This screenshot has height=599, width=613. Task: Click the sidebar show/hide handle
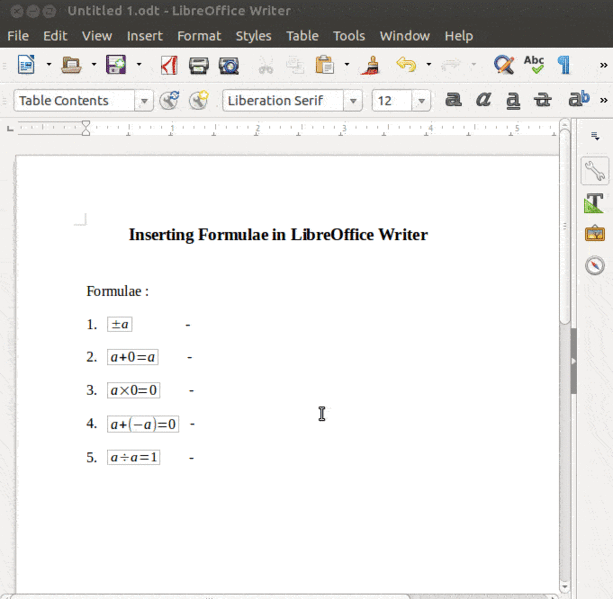[x=574, y=361]
